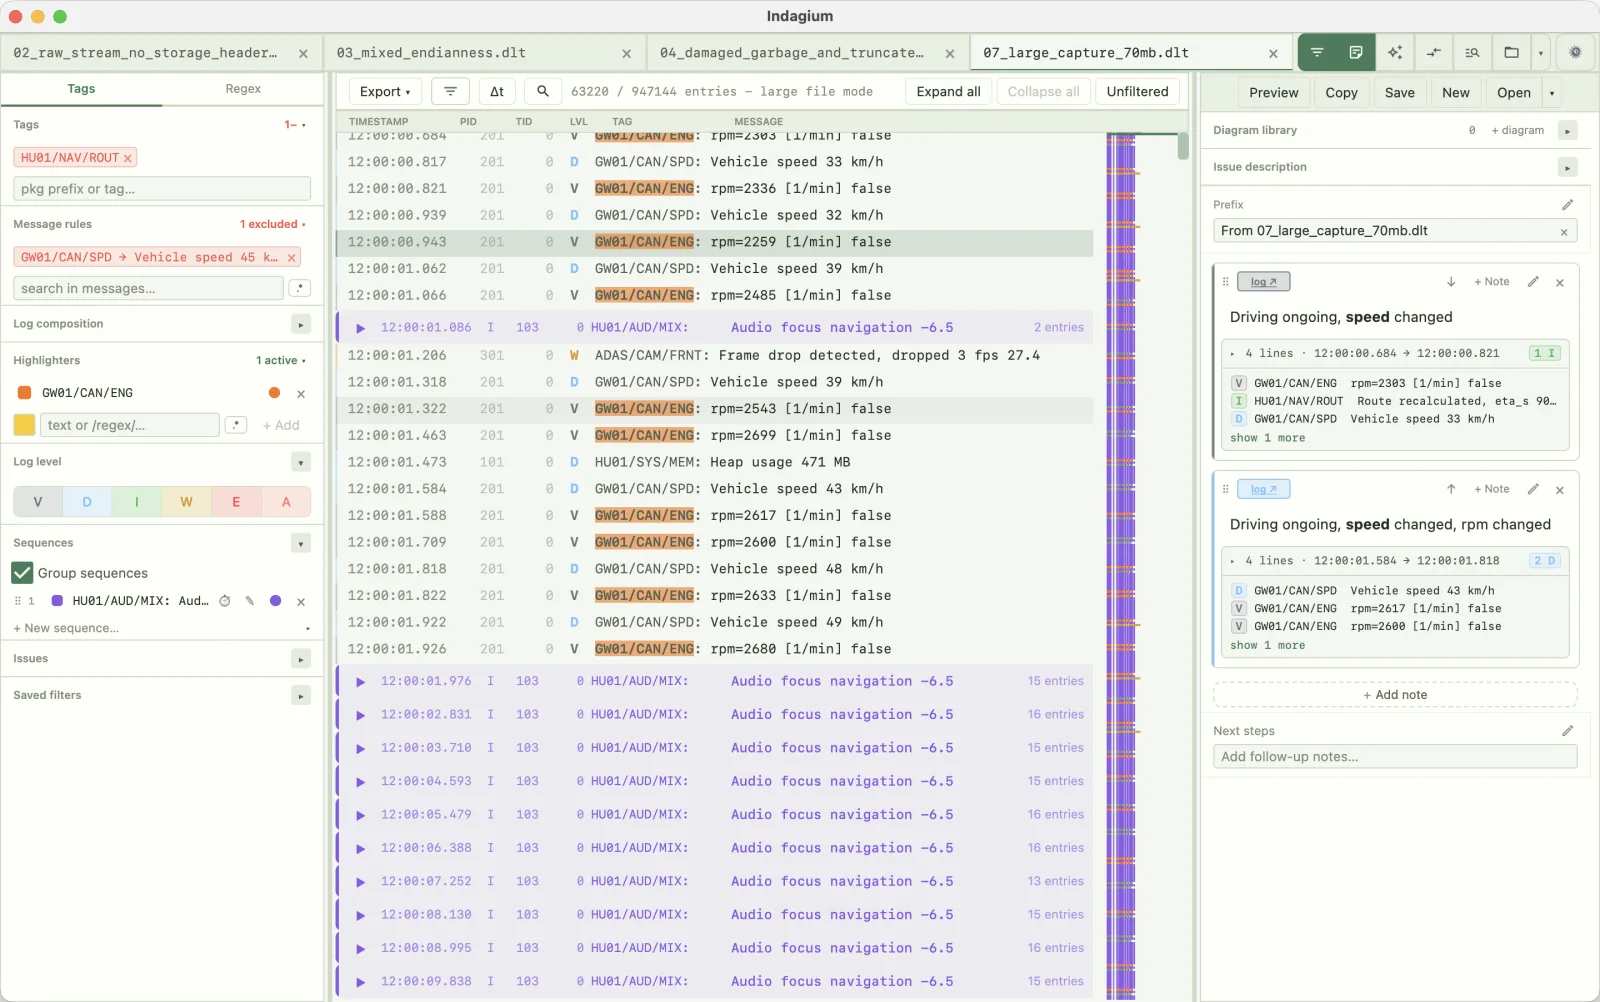The image size is (1600, 1002).
Task: Click the Unfiltered button
Action: [x=1137, y=91]
